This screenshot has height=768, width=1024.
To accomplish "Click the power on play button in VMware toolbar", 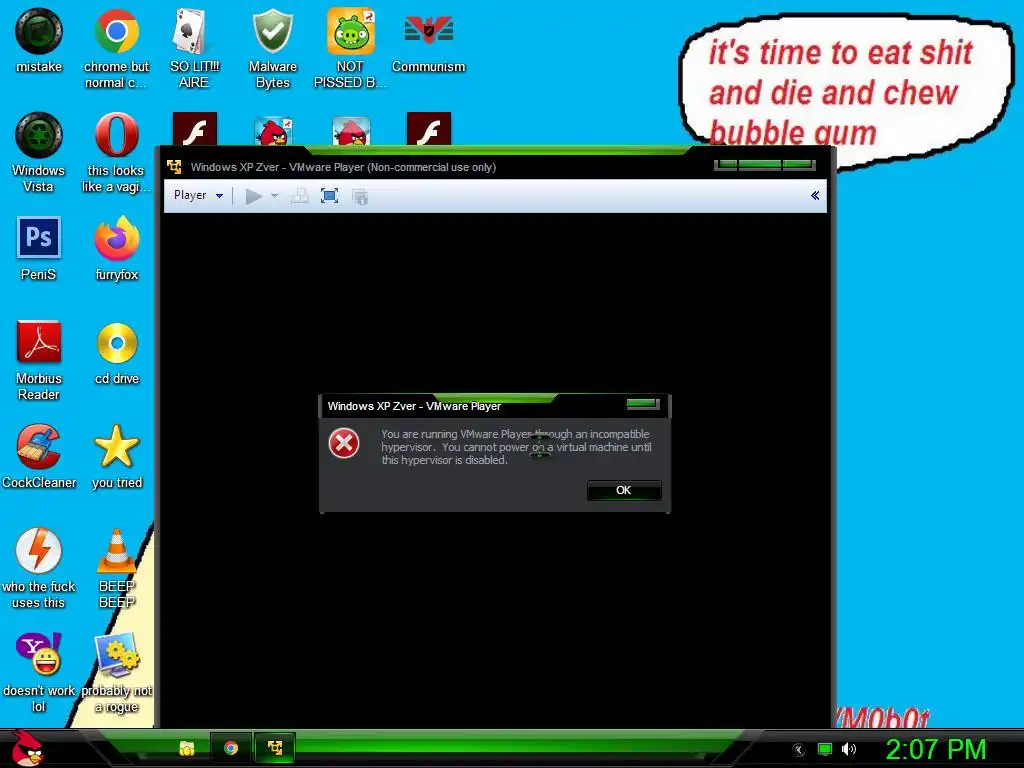I will coord(253,196).
